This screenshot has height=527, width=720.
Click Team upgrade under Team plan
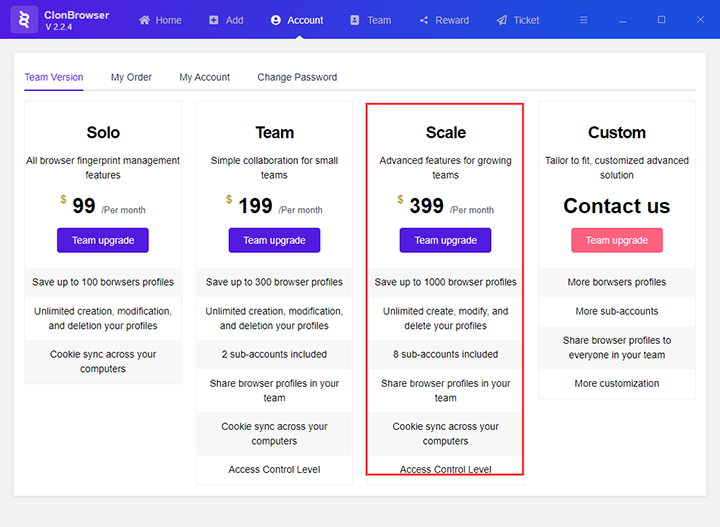274,240
